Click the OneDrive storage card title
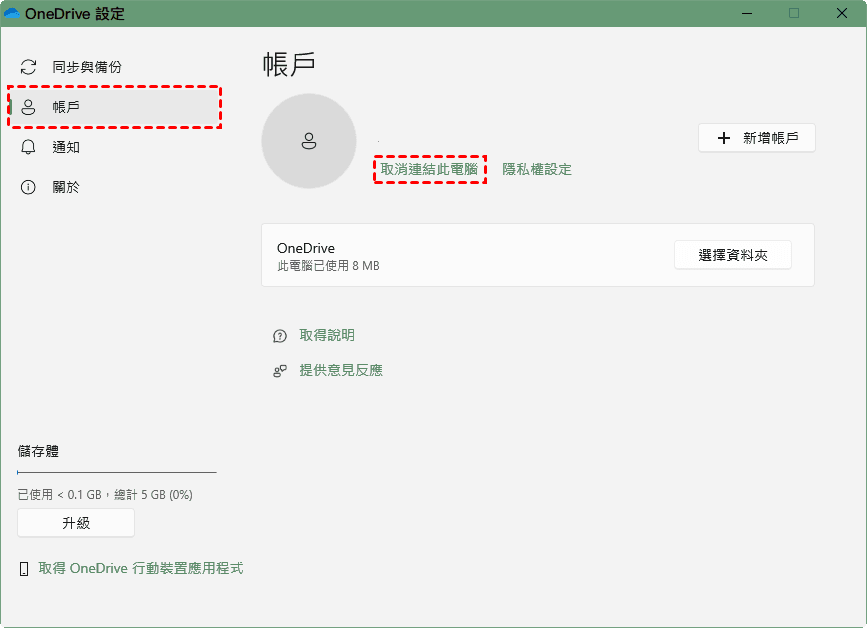This screenshot has width=867, height=628. coord(306,248)
